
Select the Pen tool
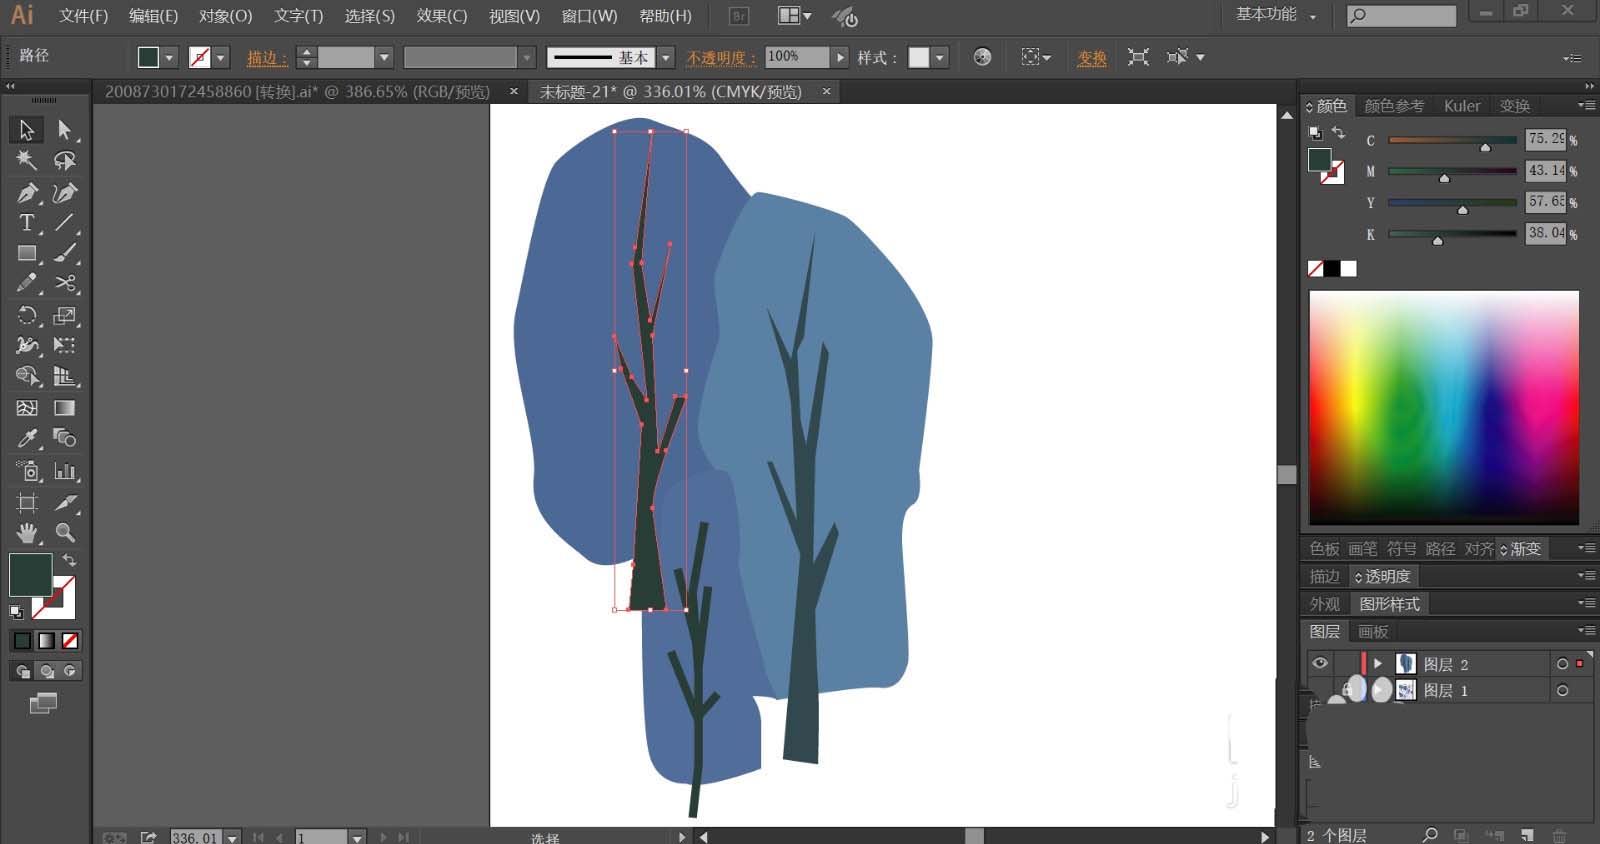[27, 192]
